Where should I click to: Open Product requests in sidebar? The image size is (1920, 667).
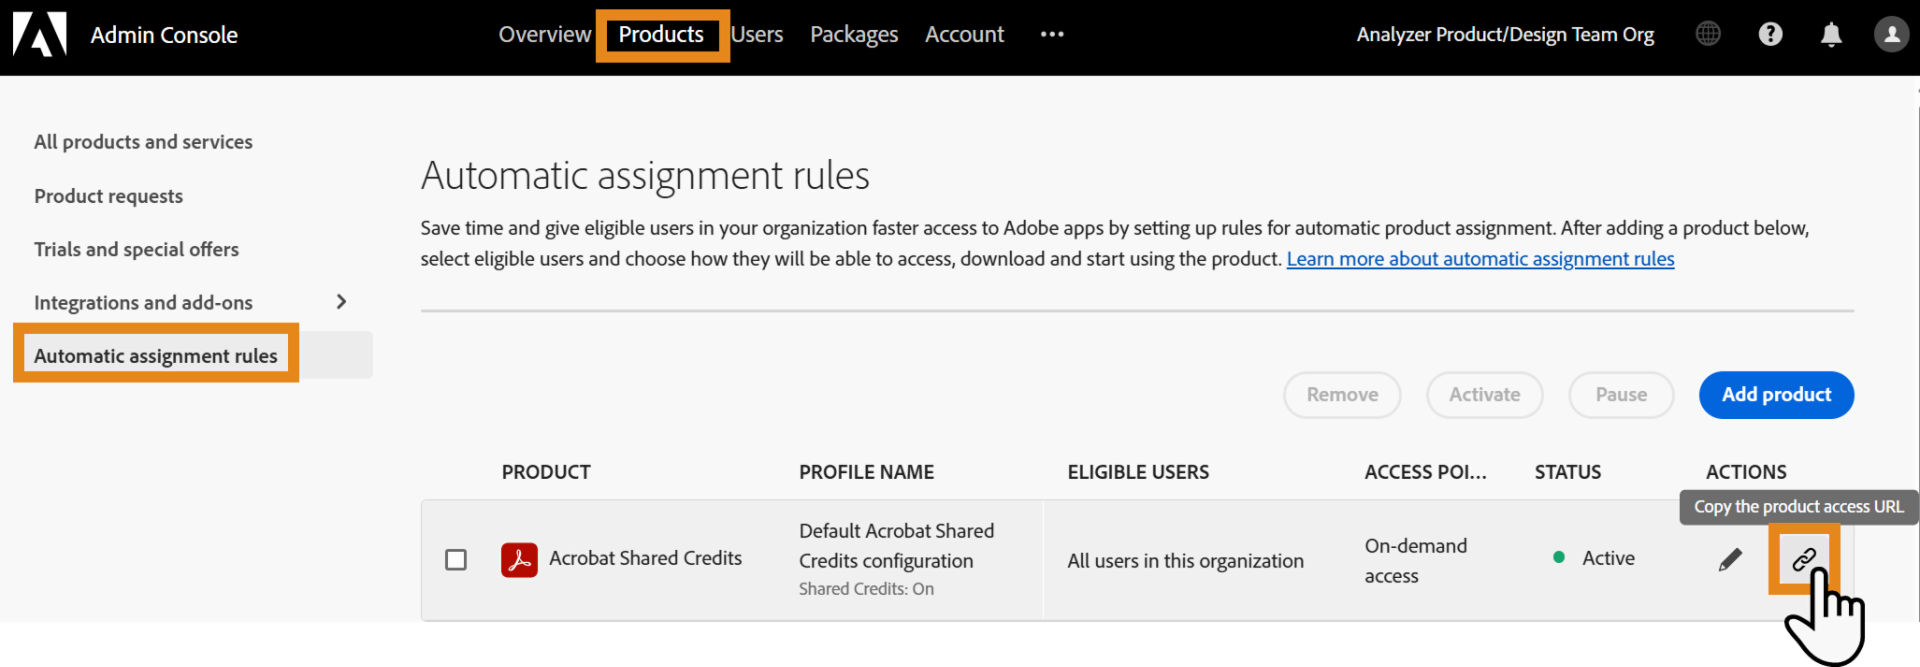click(x=108, y=196)
